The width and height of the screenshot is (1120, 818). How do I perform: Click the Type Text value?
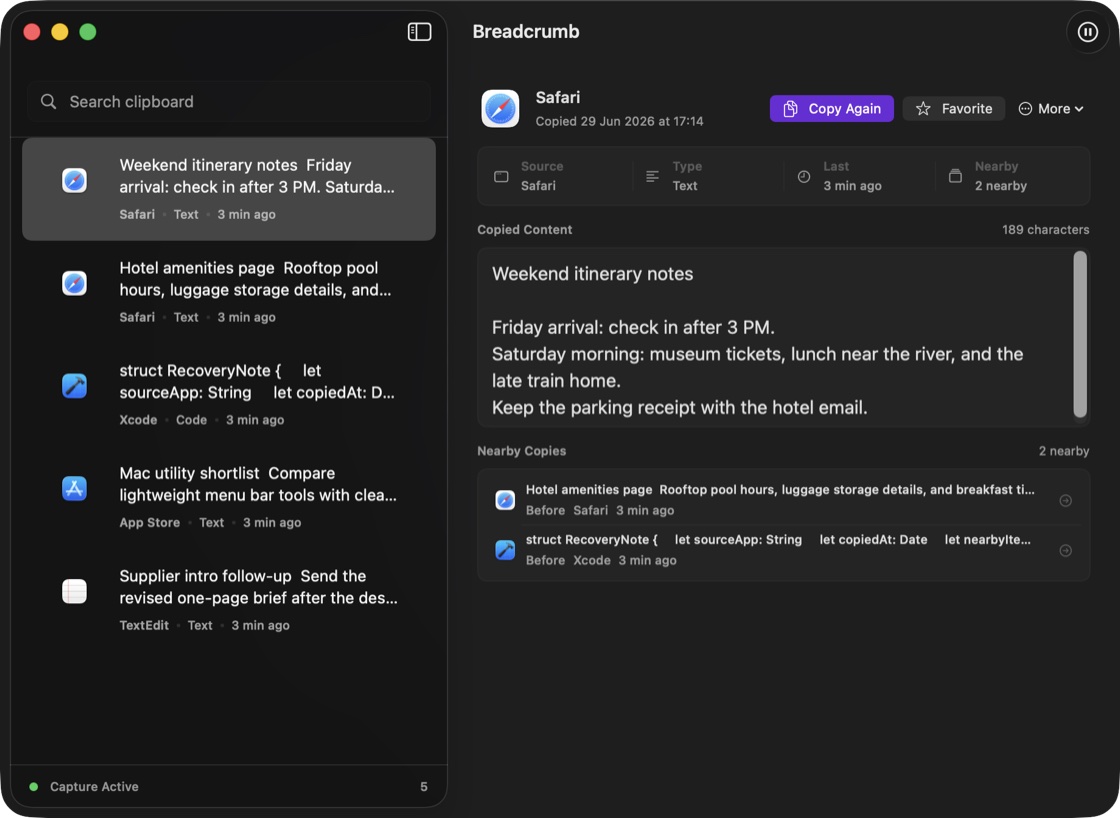[x=684, y=186]
